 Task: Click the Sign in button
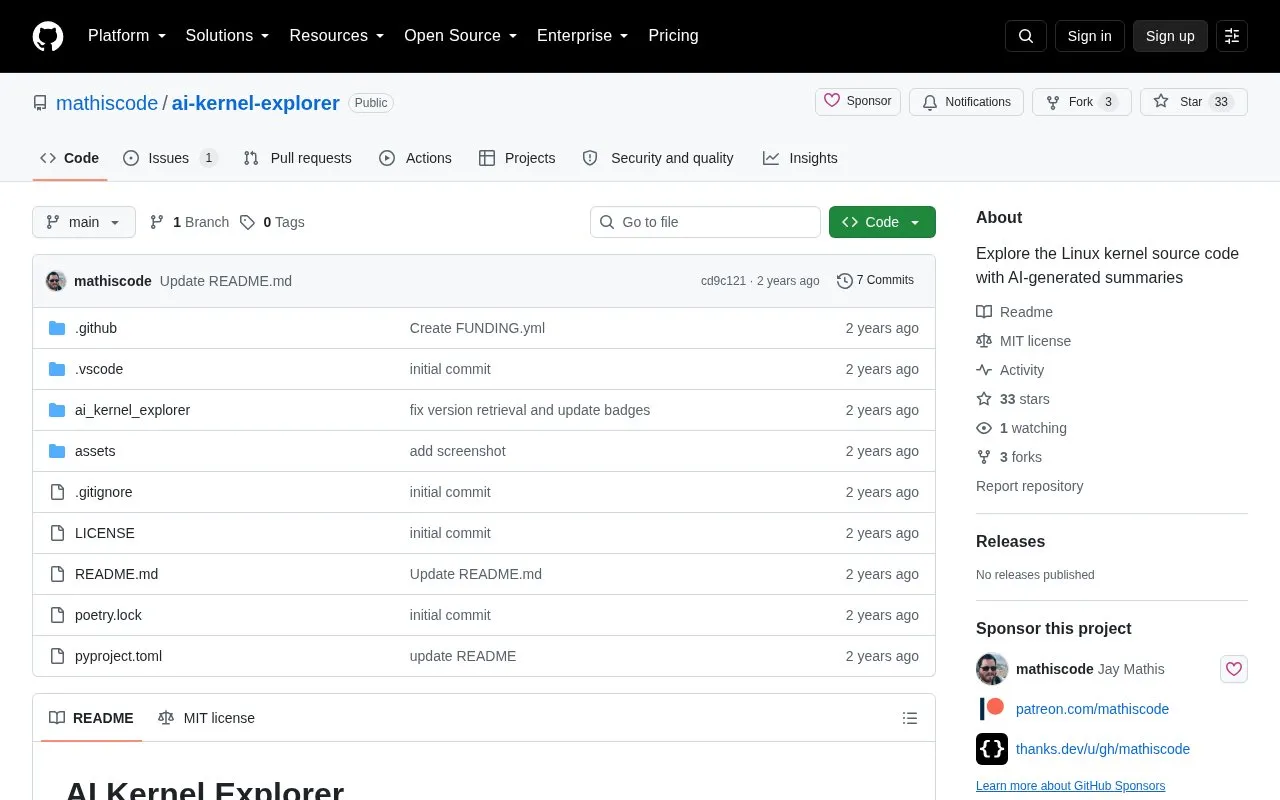pos(1089,36)
